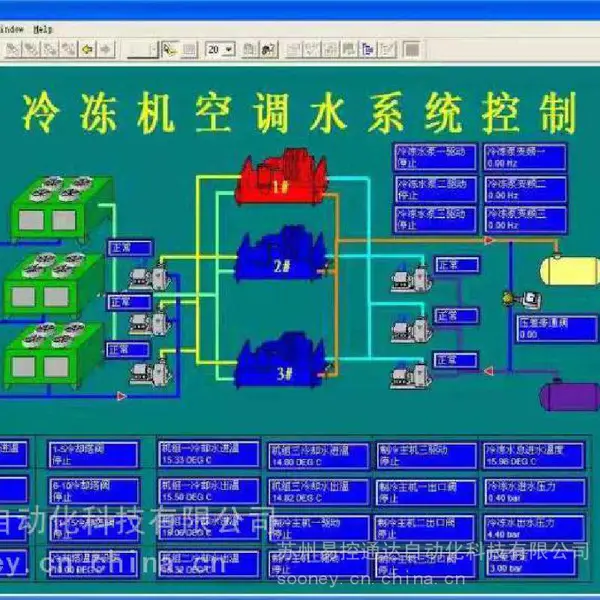Click the context help icon with question mark
The width and height of the screenshot is (600, 600).
click(269, 49)
